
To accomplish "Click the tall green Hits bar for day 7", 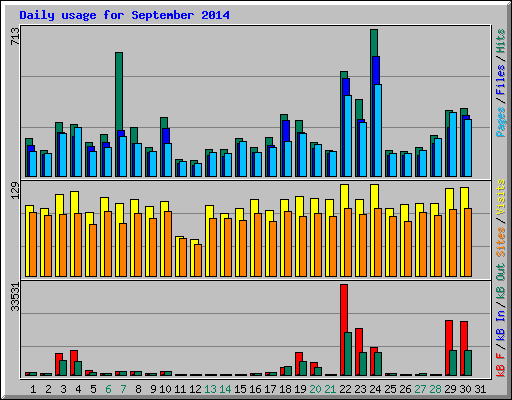I will pyautogui.click(x=119, y=91).
